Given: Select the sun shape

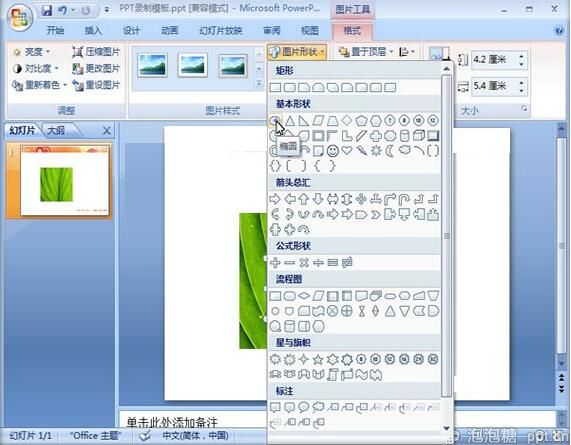Looking at the screenshot, I should pos(375,150).
